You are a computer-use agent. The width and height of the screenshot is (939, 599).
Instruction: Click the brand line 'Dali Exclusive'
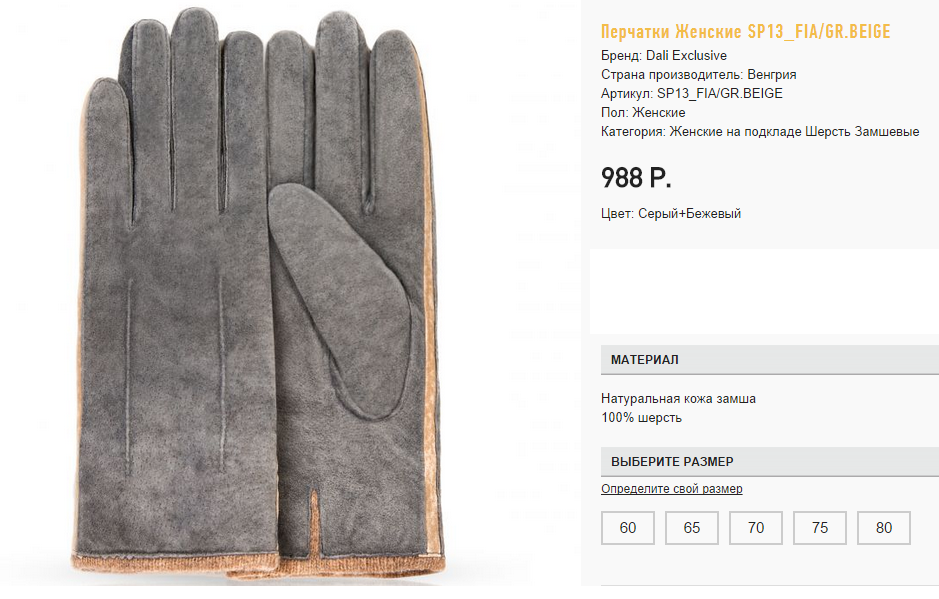(664, 55)
